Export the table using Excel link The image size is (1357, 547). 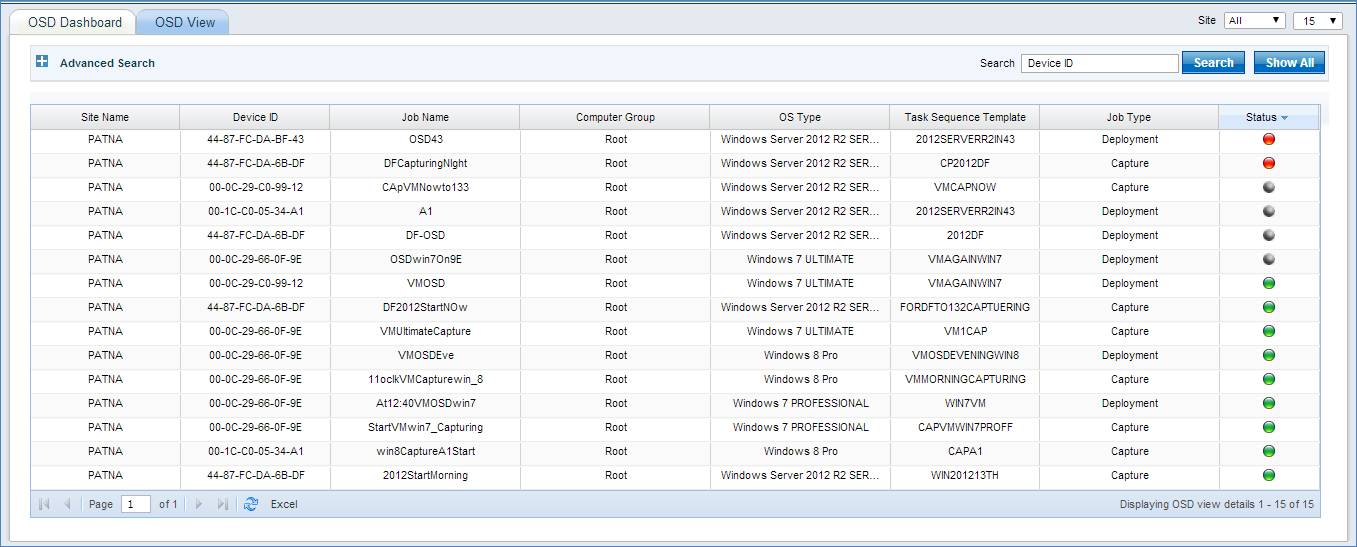(x=284, y=504)
